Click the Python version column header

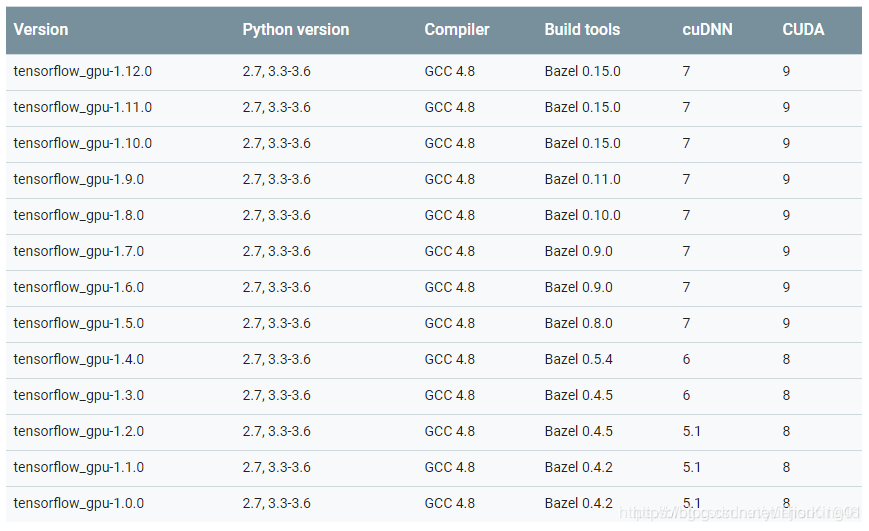pos(295,29)
